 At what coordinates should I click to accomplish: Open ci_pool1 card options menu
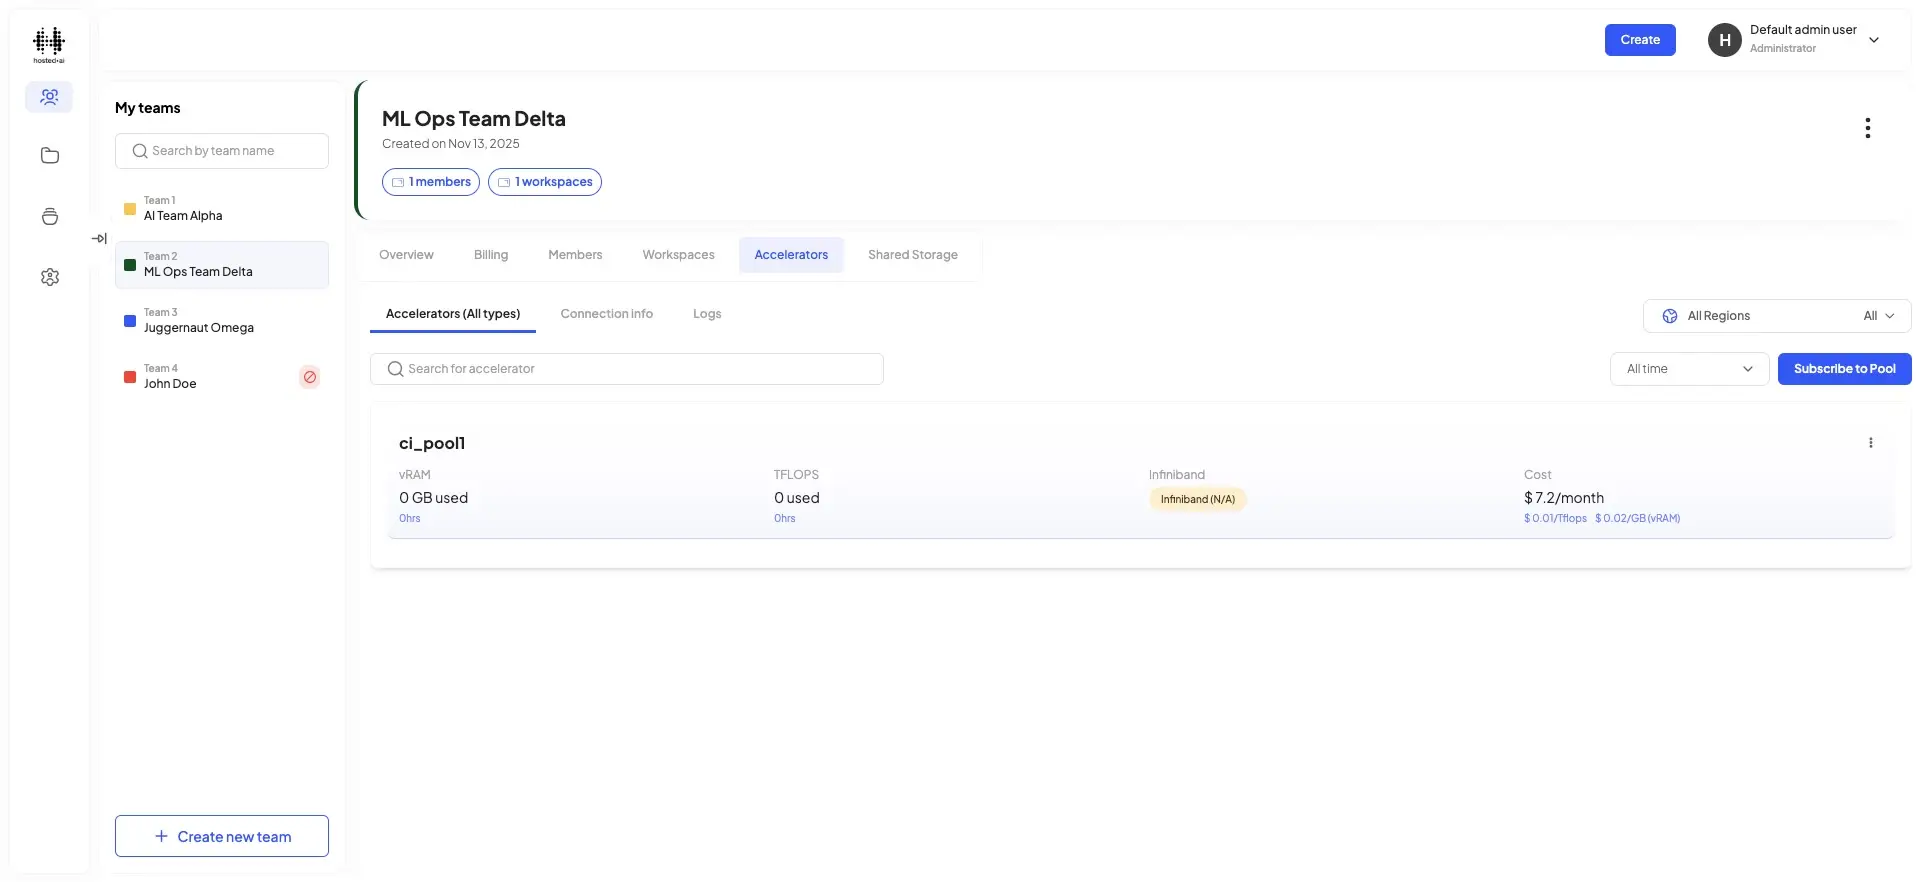(1870, 443)
